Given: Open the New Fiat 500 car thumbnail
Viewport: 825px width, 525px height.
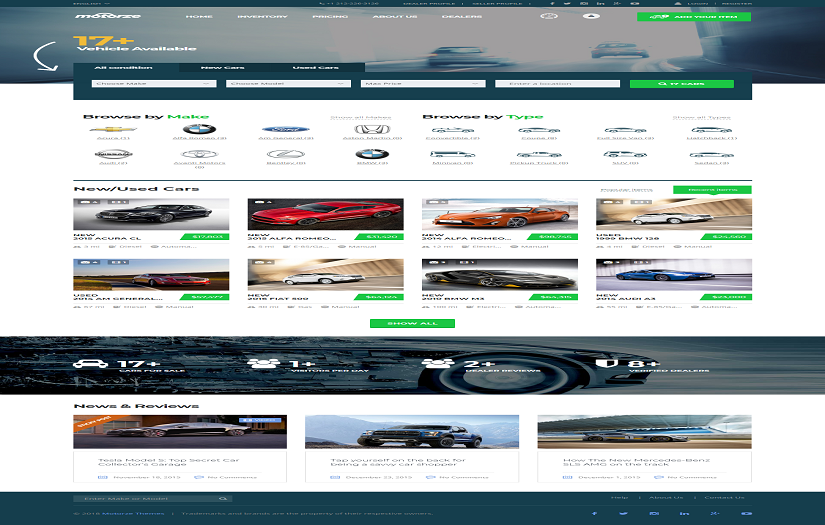Looking at the screenshot, I should pos(326,274).
